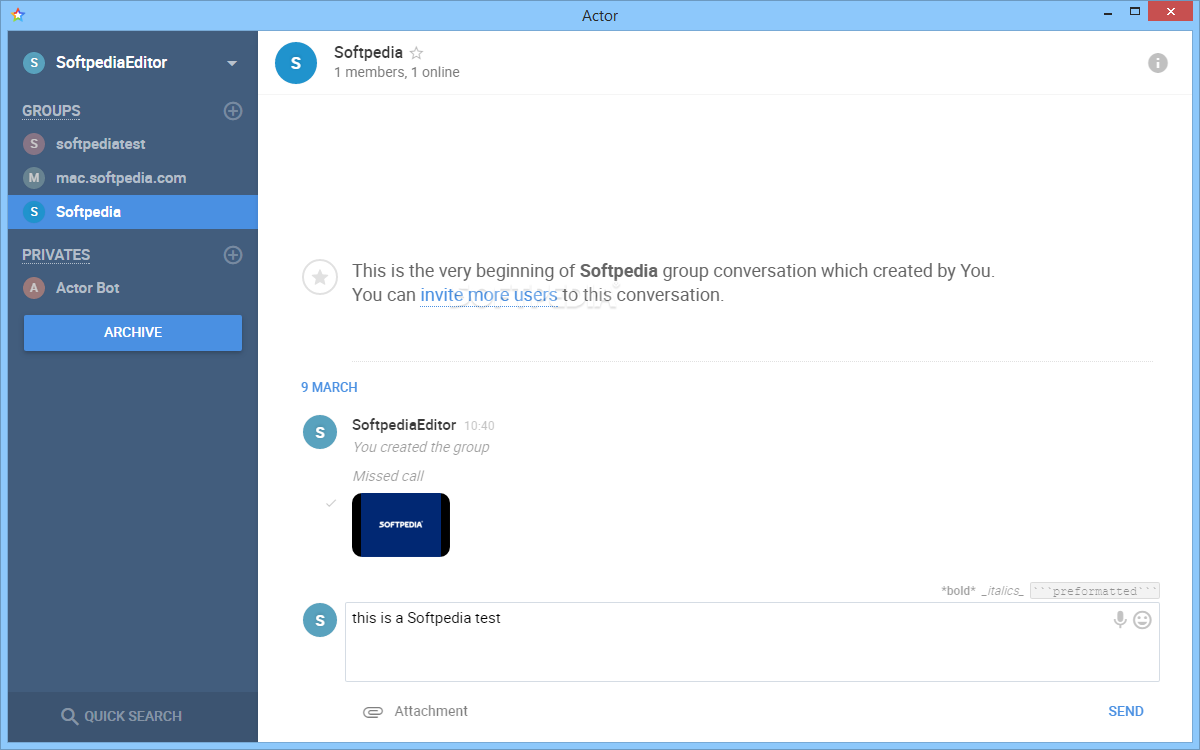Image resolution: width=1200 pixels, height=750 pixels.
Task: Send the message with SEND button
Action: coord(1126,712)
